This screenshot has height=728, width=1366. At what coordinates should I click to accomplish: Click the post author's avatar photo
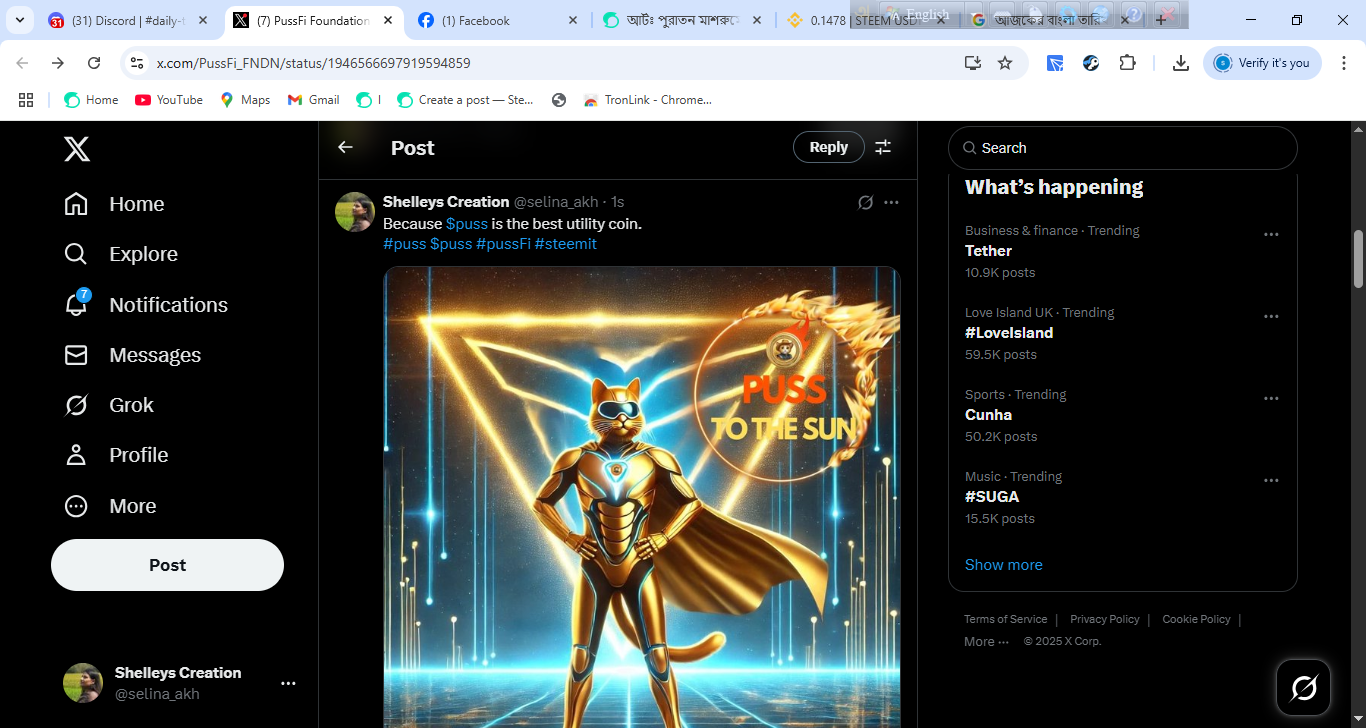point(355,212)
